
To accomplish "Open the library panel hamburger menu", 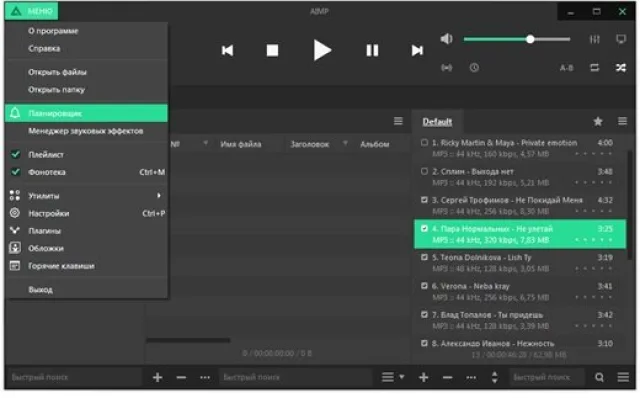I will click(x=398, y=121).
